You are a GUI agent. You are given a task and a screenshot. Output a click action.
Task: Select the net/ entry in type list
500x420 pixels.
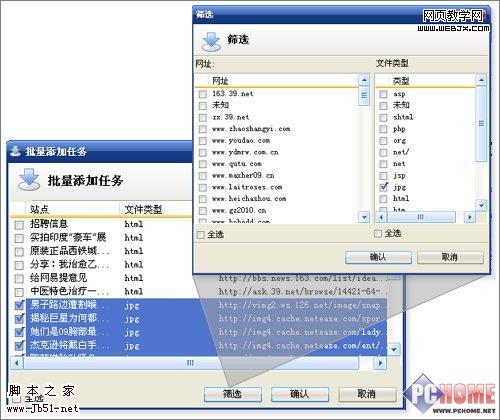tap(401, 152)
